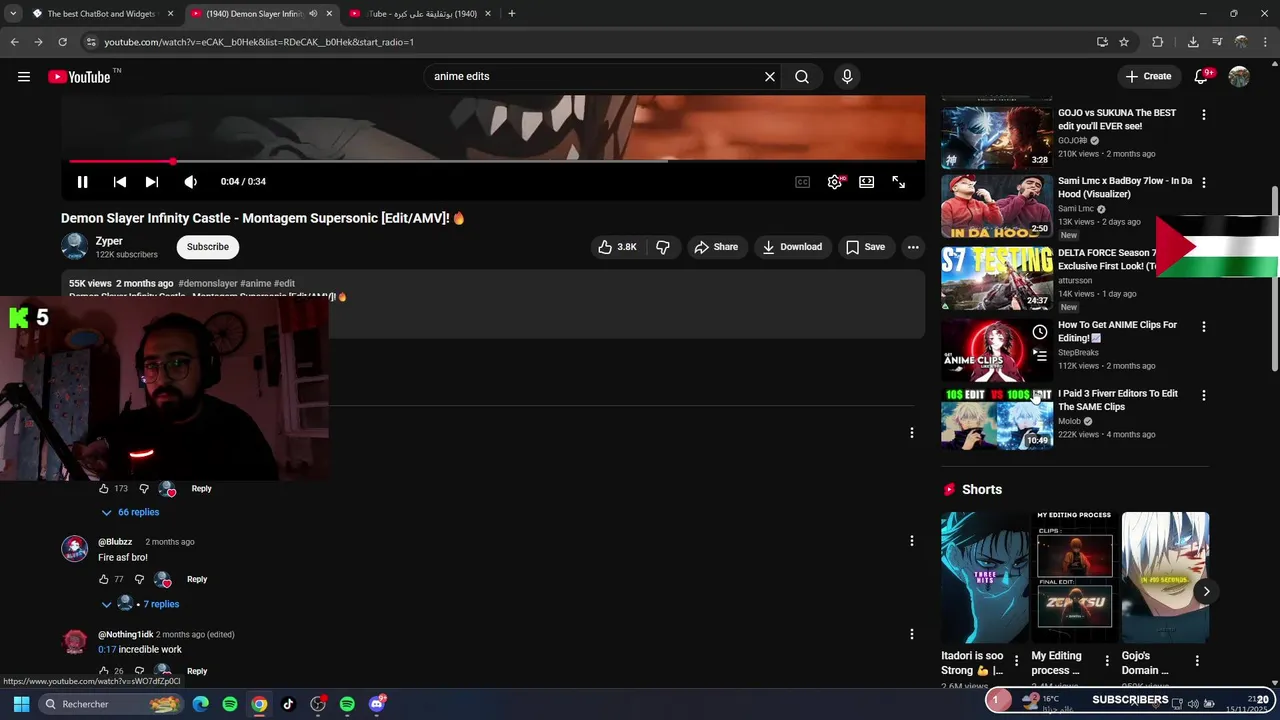This screenshot has width=1280, height=720.
Task: Expand 66 replies thread
Action: [x=130, y=512]
